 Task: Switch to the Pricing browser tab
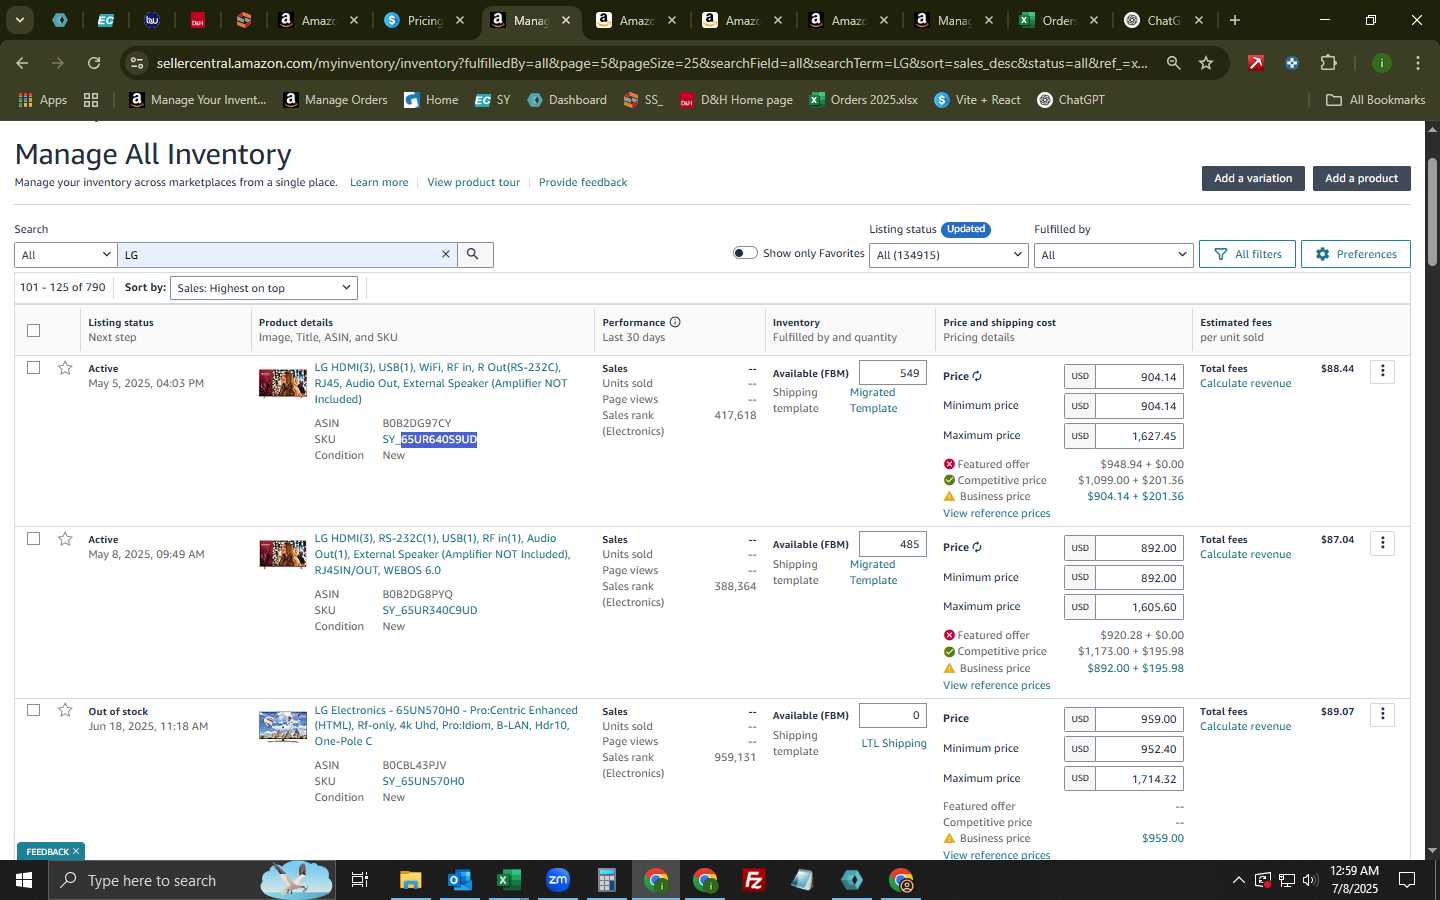425,20
